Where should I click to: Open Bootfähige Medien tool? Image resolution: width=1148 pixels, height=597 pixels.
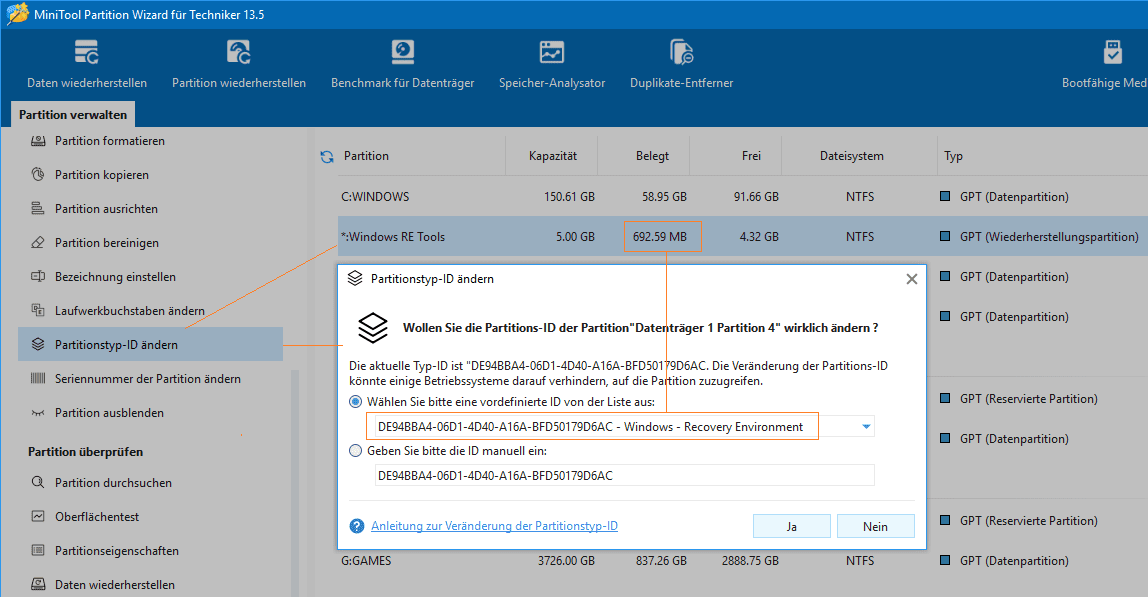[1104, 64]
